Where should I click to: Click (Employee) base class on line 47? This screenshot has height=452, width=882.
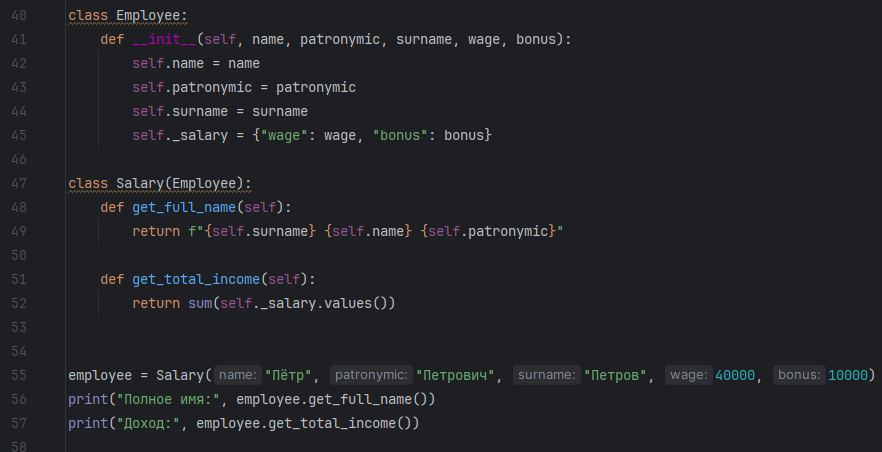204,184
